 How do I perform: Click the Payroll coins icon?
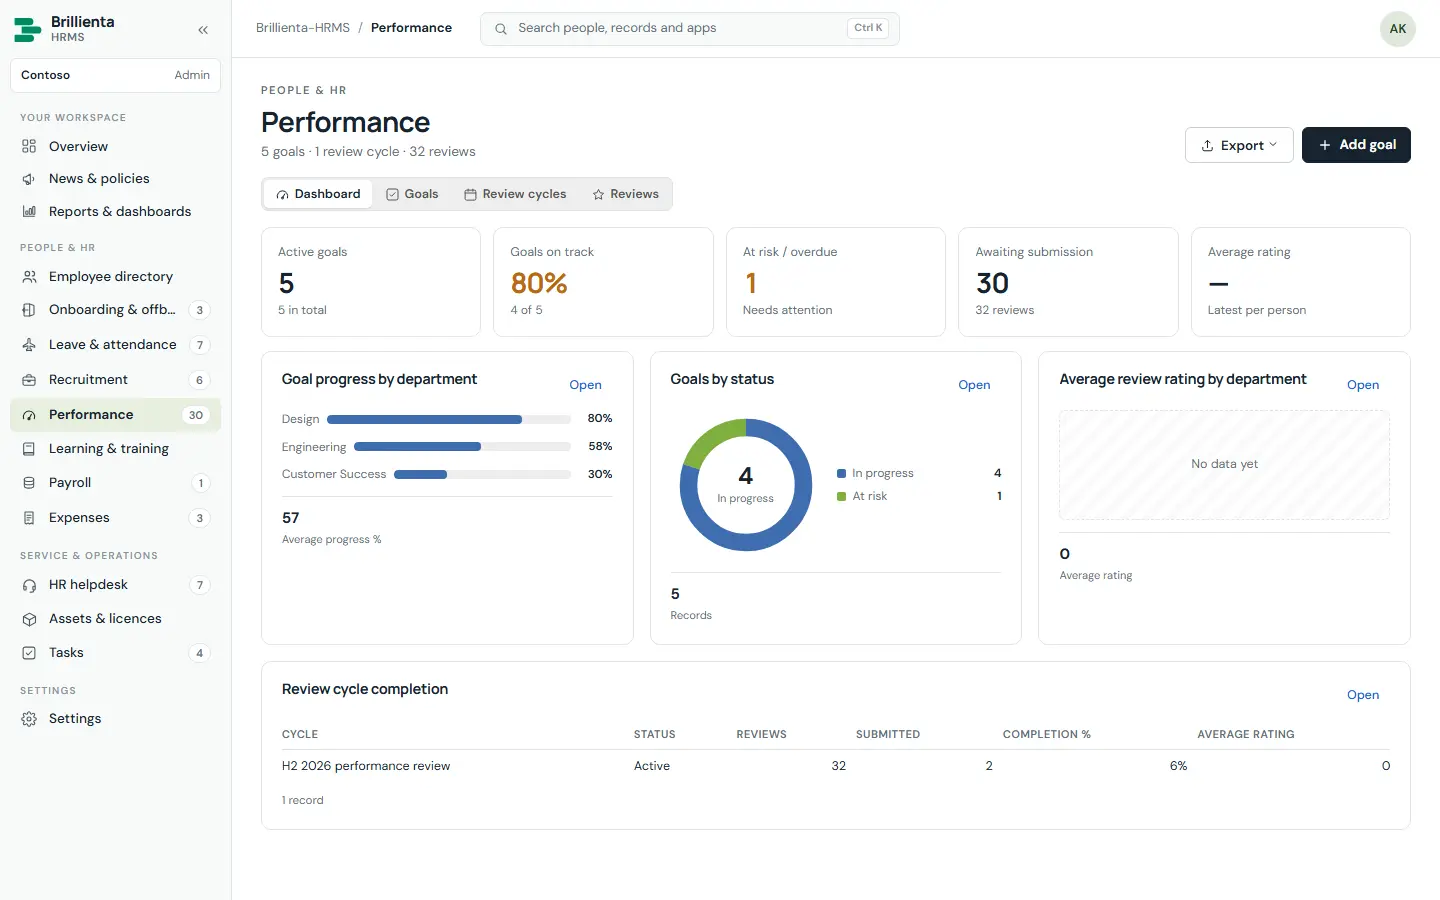tap(29, 483)
